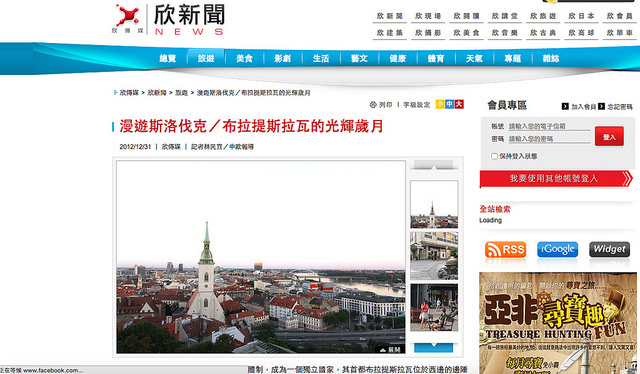Click the 加入會員 link

(584, 107)
